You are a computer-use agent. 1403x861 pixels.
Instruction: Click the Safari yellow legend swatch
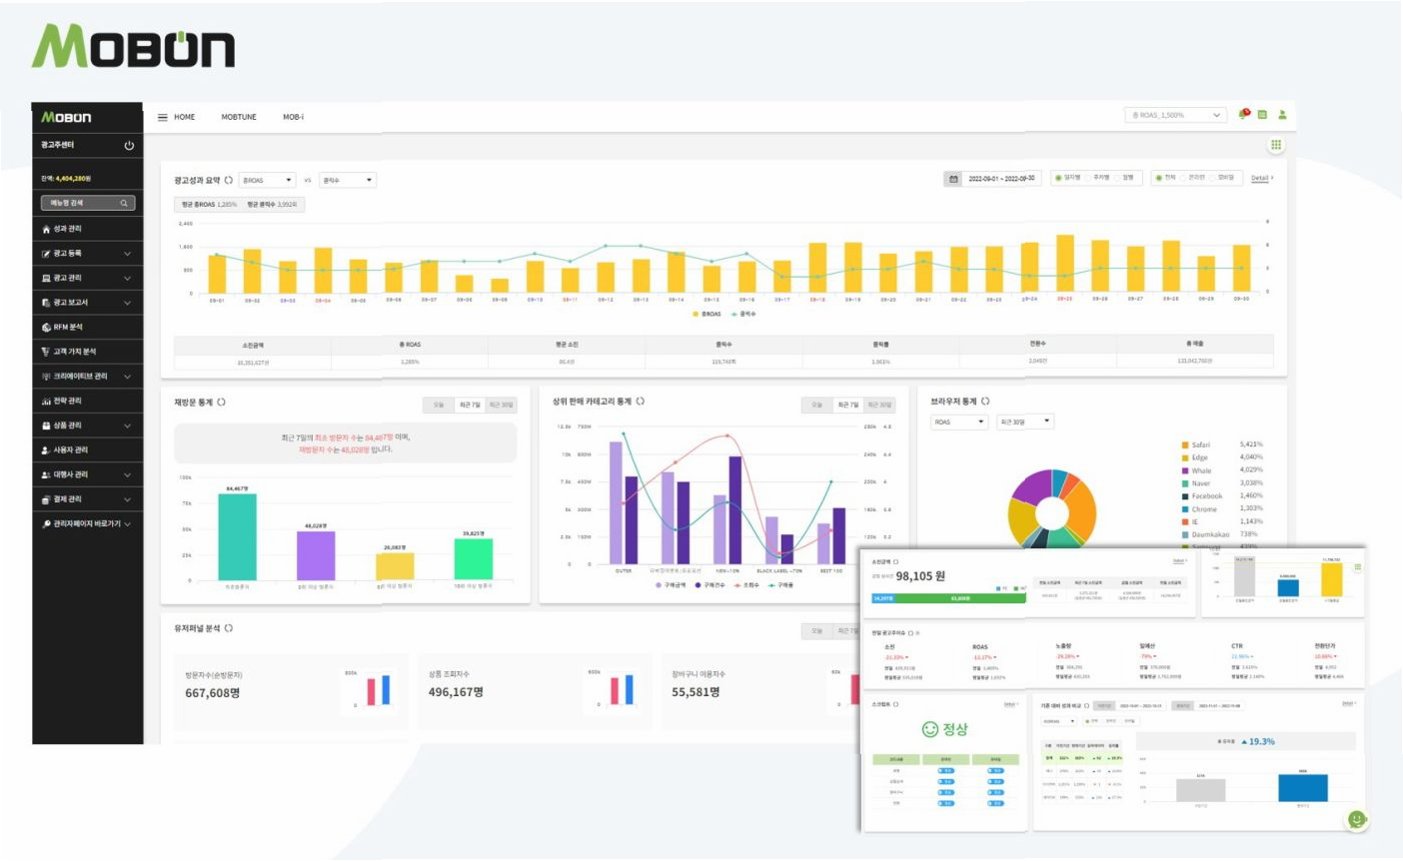1185,445
